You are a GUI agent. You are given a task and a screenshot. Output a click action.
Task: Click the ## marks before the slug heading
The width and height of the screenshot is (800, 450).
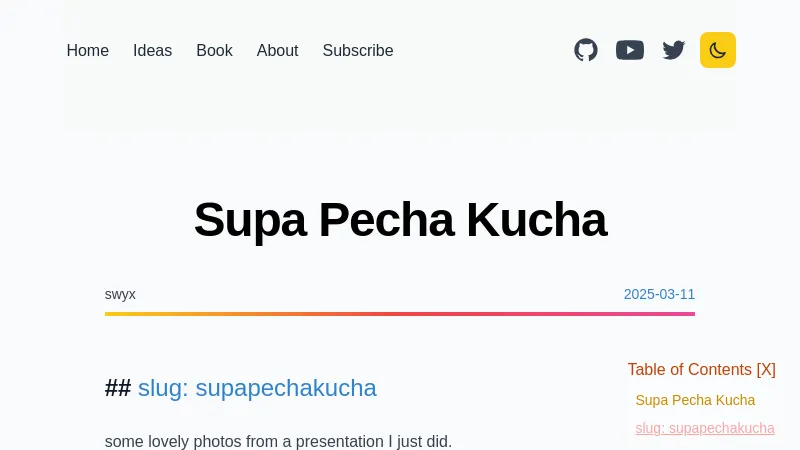[x=118, y=388]
